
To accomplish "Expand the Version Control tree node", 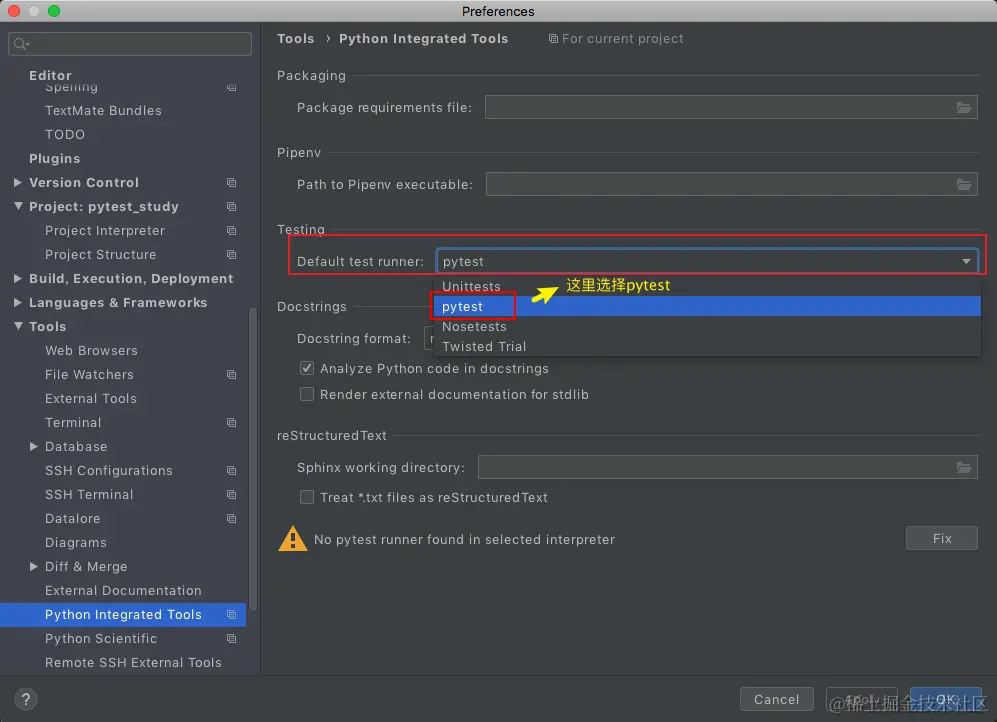I will [x=18, y=182].
